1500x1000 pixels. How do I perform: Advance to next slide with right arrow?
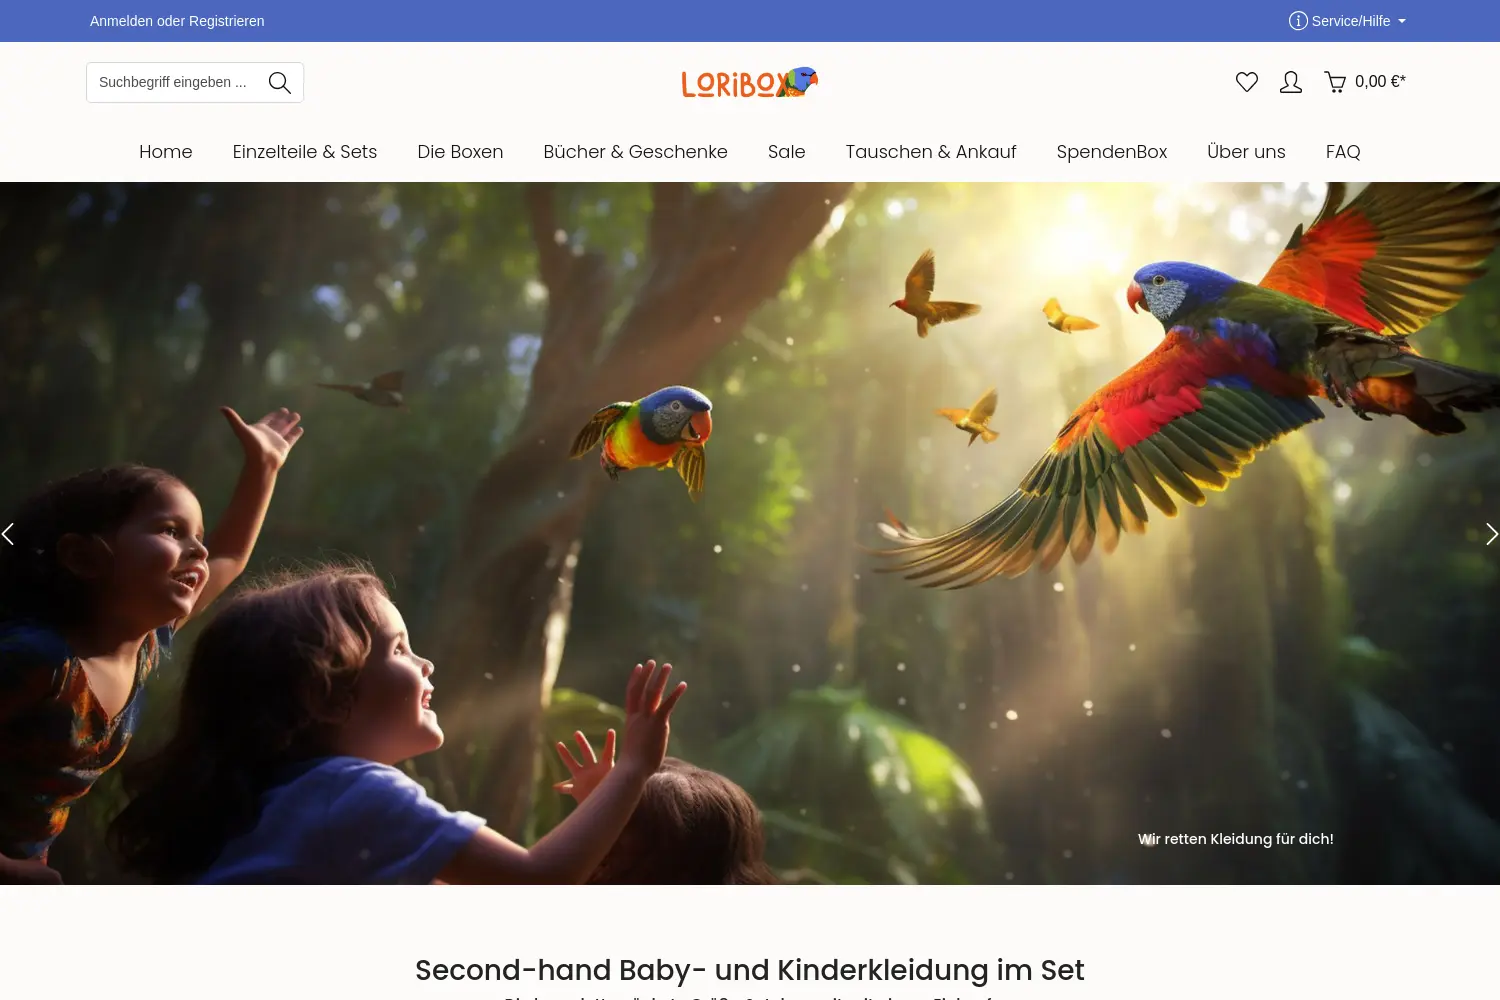1491,534
